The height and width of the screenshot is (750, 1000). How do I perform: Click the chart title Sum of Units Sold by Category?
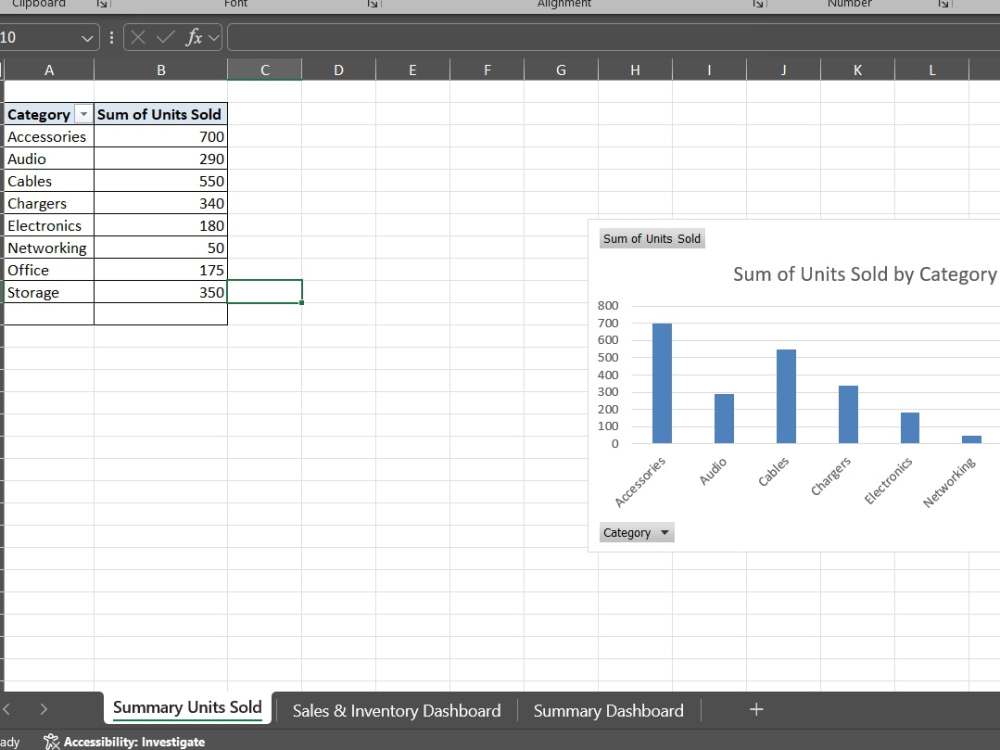click(864, 274)
